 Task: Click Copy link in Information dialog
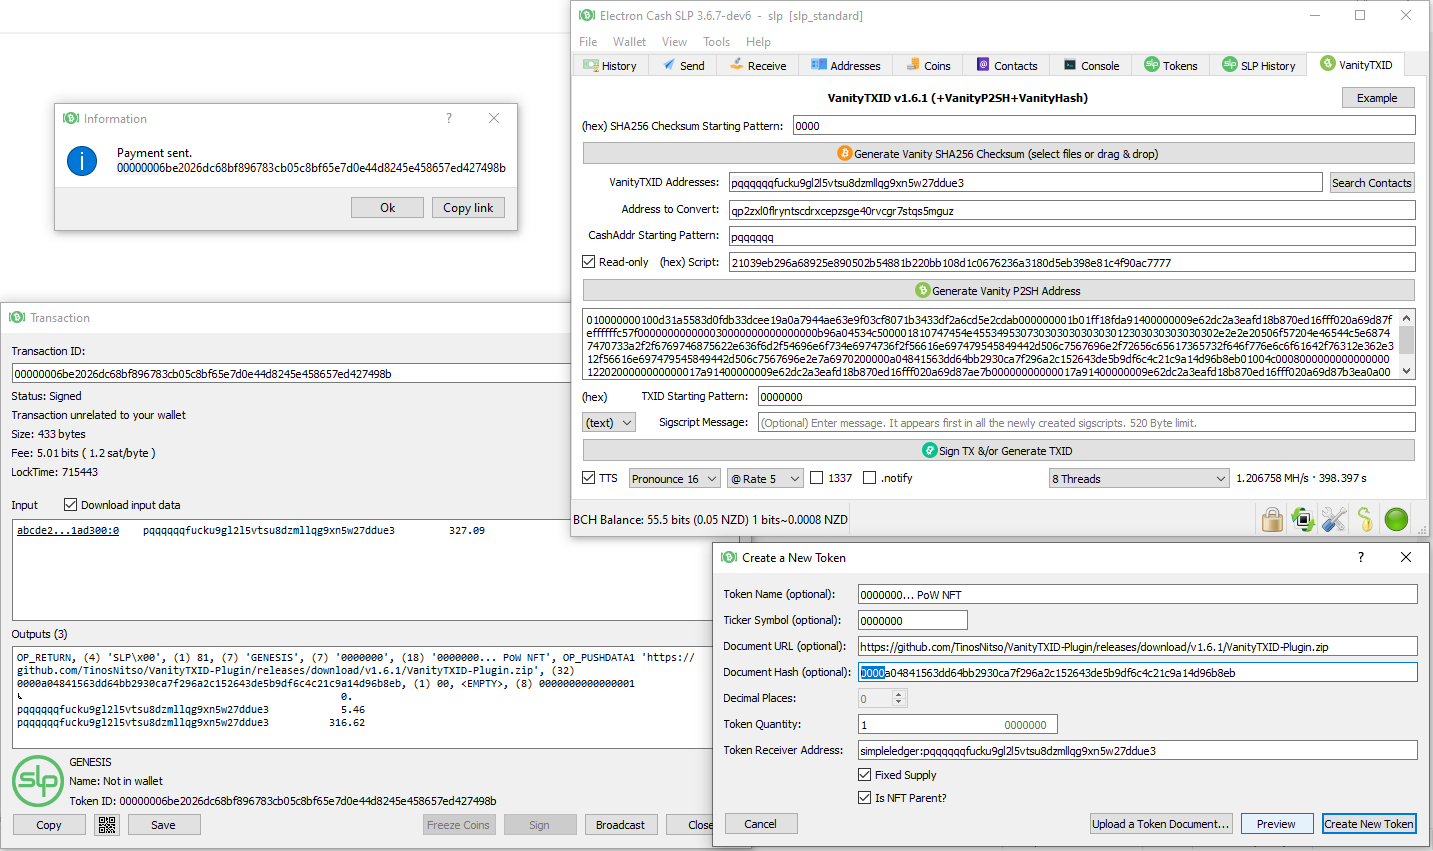coord(468,207)
